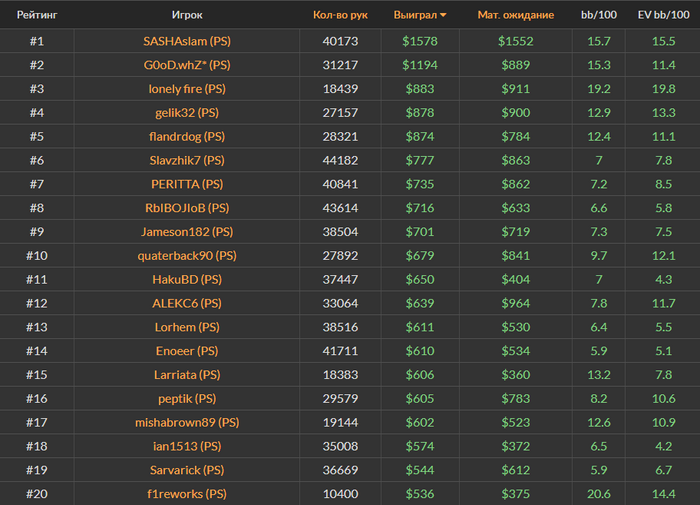Sort table by Кол-во рук column
The height and width of the screenshot is (505, 700).
coord(340,15)
